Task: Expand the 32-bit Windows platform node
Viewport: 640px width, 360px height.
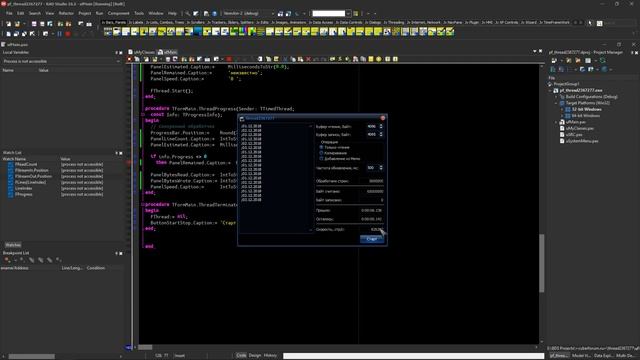Action: (x=562, y=109)
